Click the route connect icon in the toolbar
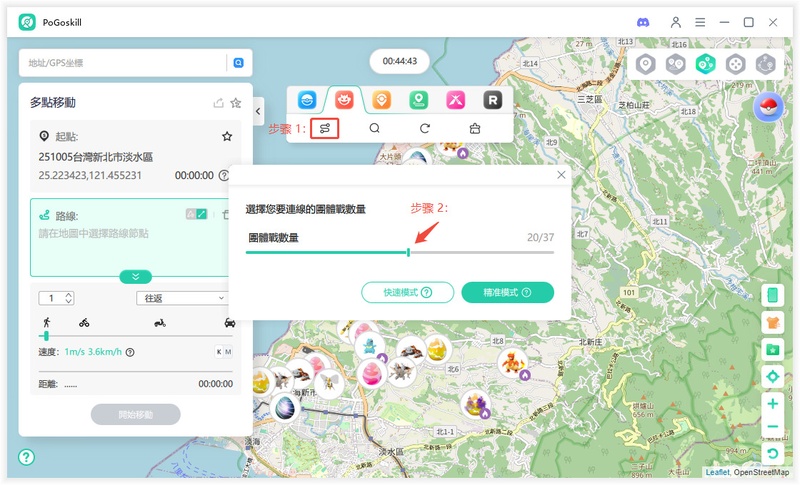Viewport: 800px width, 485px height. coord(324,128)
